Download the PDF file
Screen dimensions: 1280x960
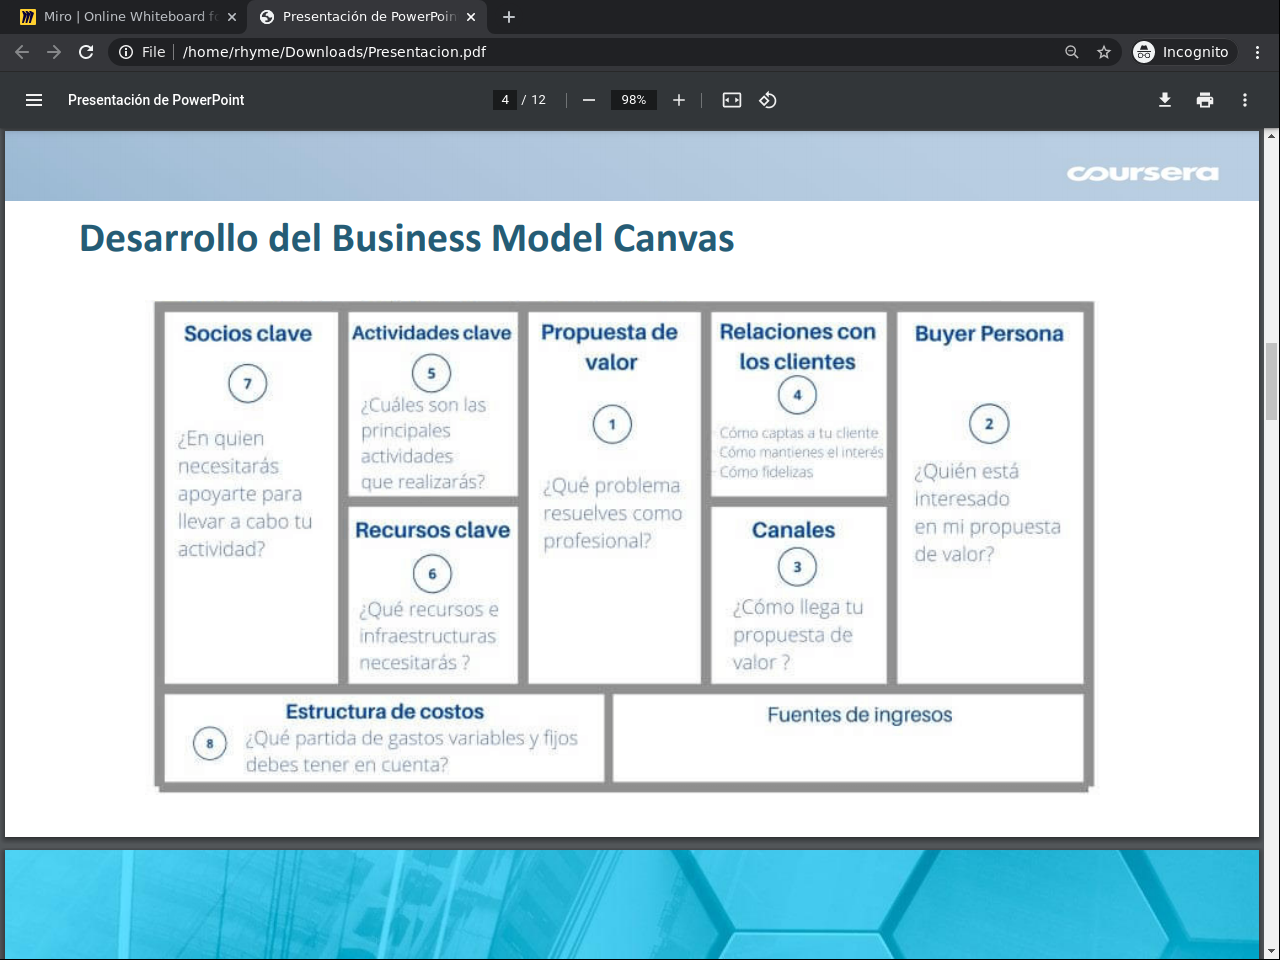tap(1165, 100)
